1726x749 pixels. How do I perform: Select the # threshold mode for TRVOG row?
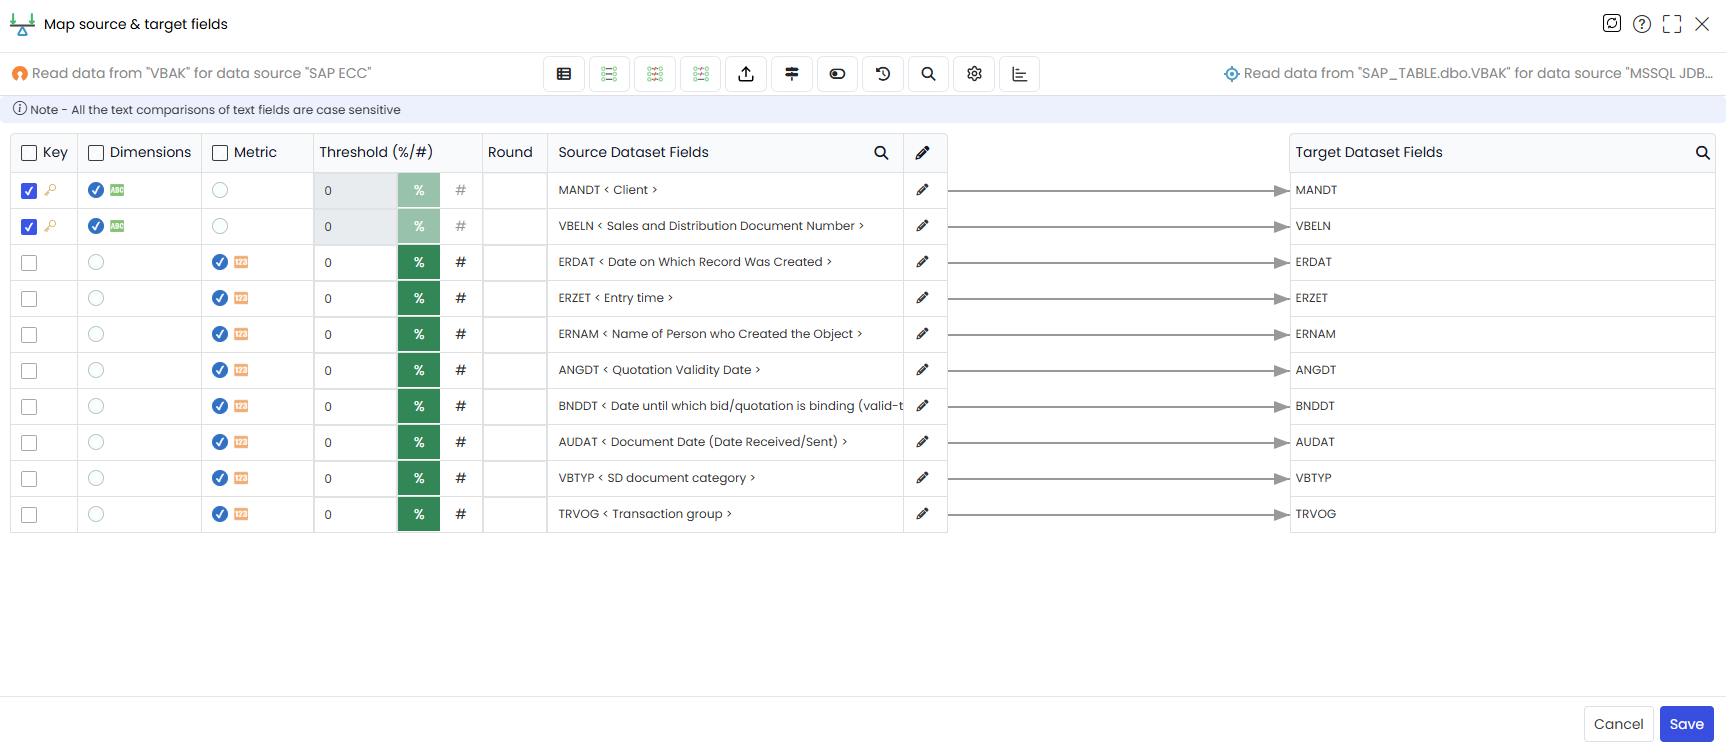click(461, 514)
